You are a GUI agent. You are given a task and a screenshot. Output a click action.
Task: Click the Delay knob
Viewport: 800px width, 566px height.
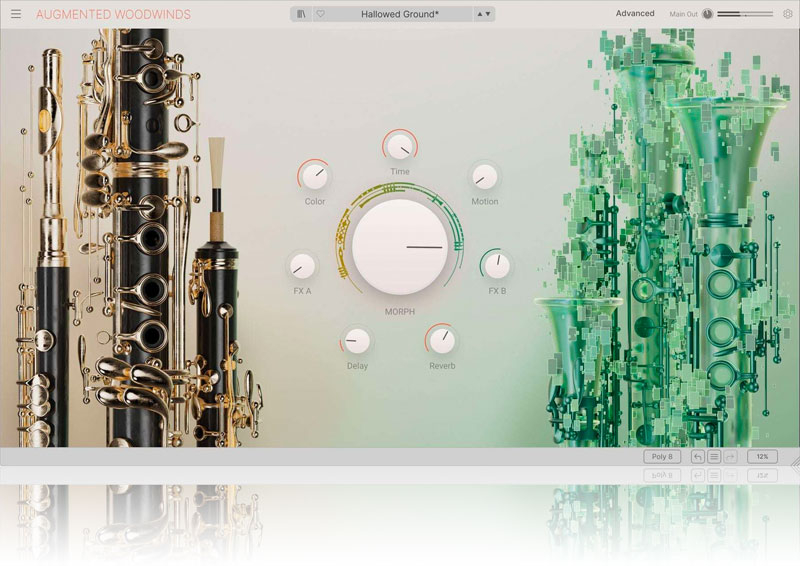point(357,341)
